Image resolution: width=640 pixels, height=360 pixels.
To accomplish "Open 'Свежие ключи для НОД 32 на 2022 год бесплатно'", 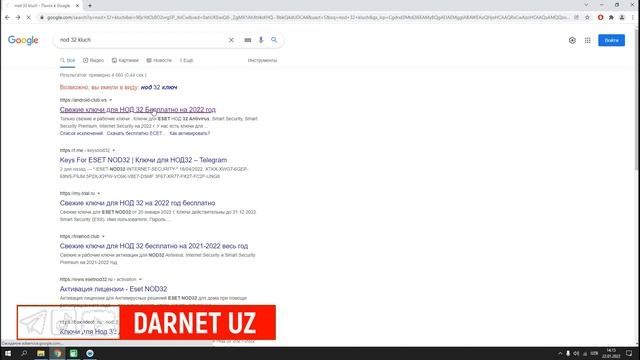I will [x=137, y=203].
